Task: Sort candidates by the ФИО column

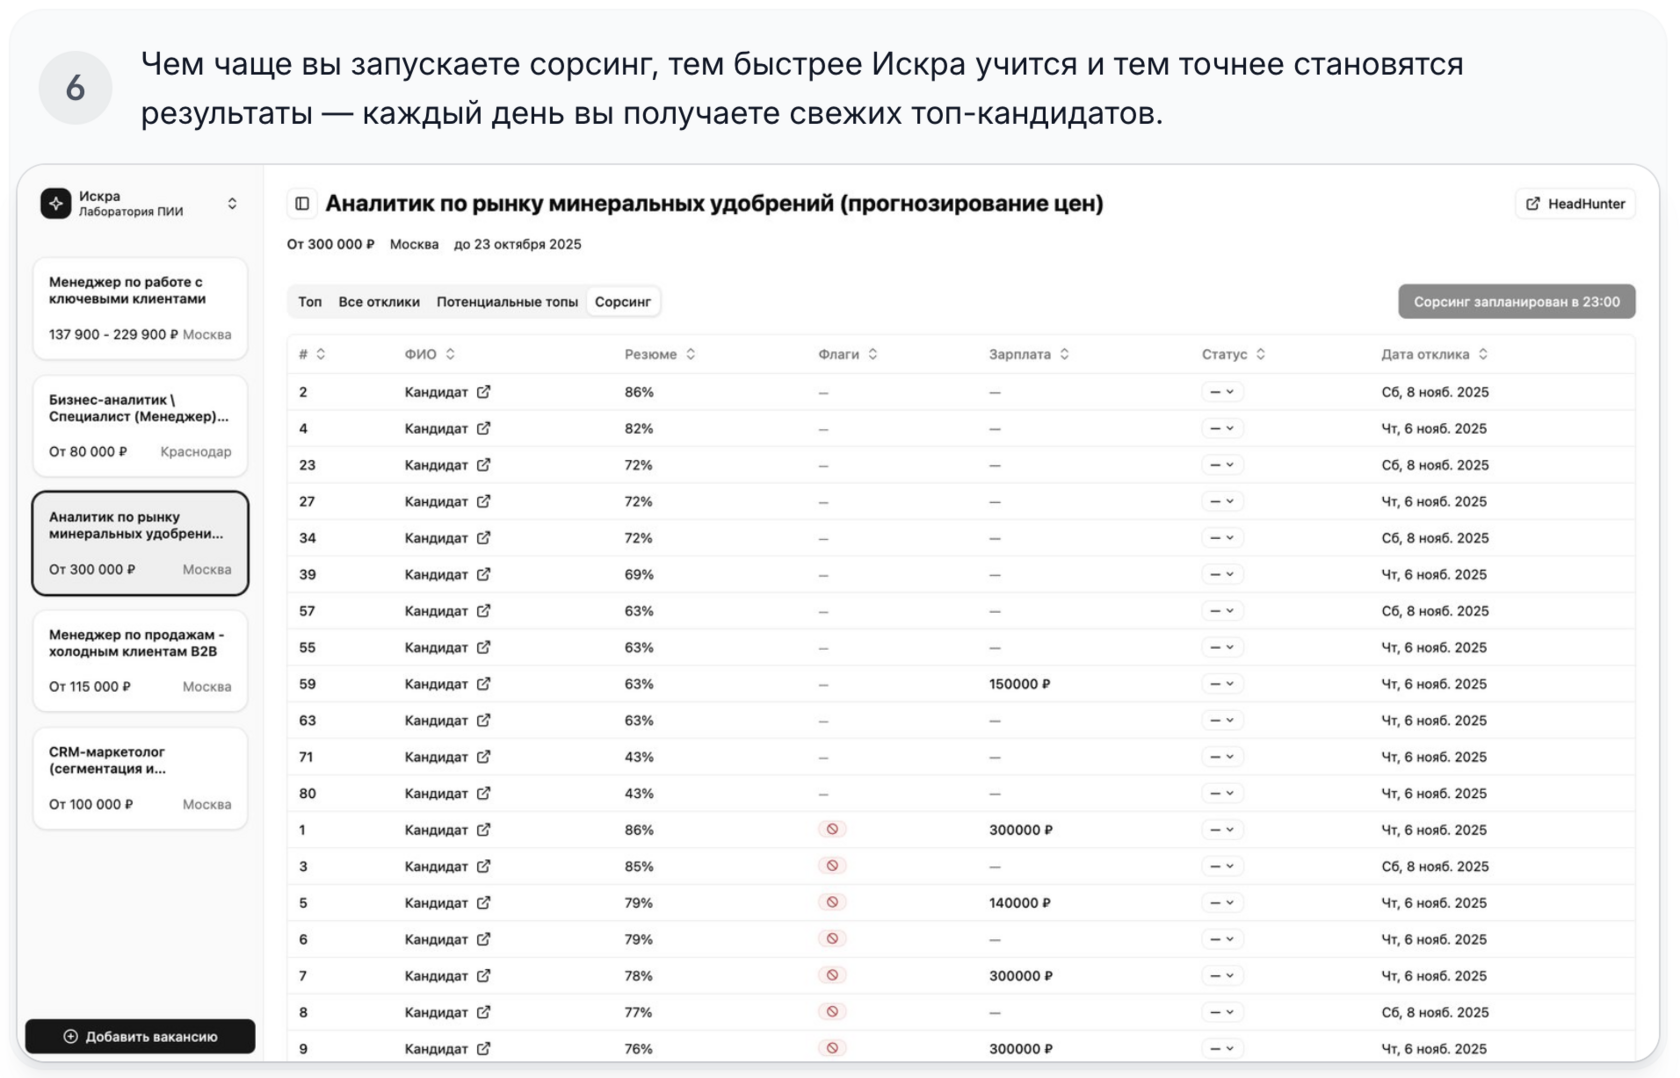Action: [x=430, y=354]
